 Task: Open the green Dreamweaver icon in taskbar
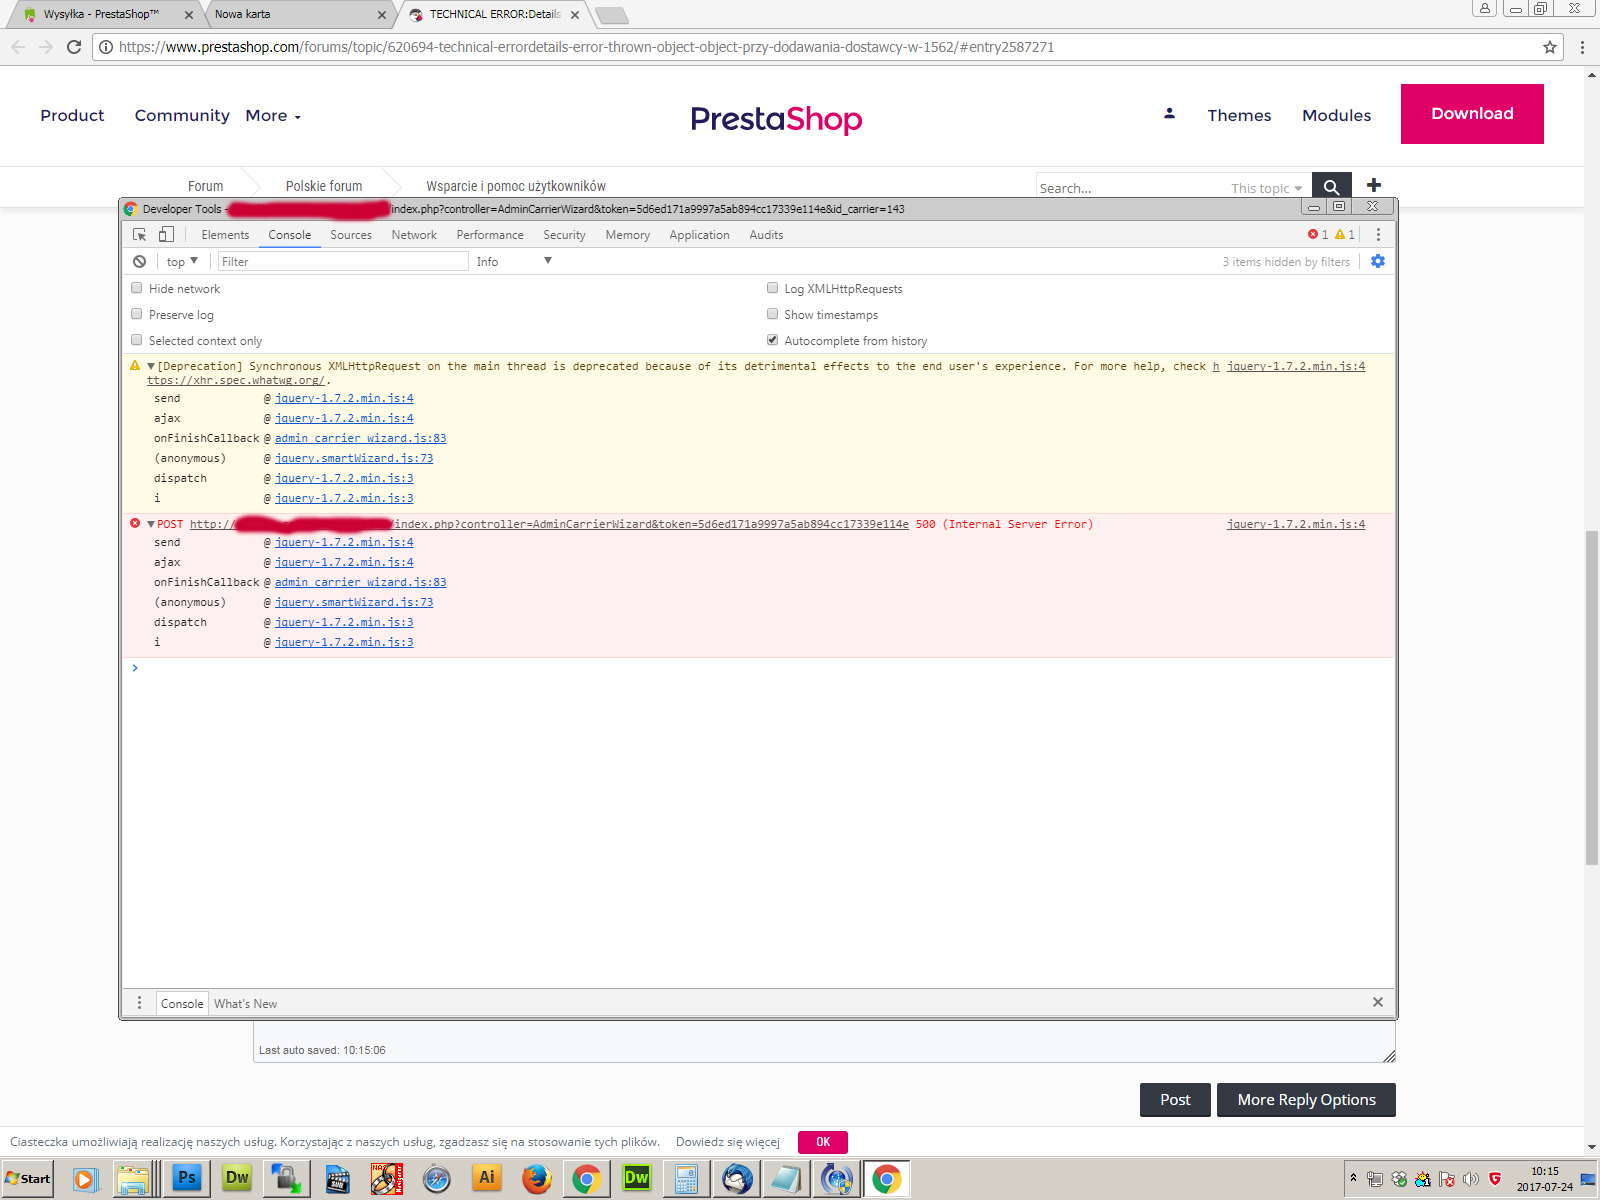coord(637,1179)
